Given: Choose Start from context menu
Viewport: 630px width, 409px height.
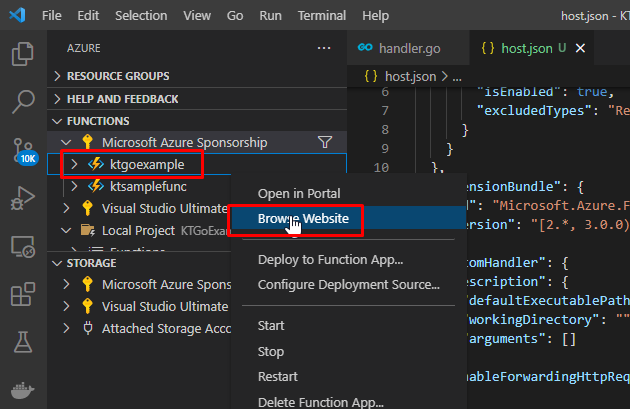Looking at the screenshot, I should click(348, 325).
